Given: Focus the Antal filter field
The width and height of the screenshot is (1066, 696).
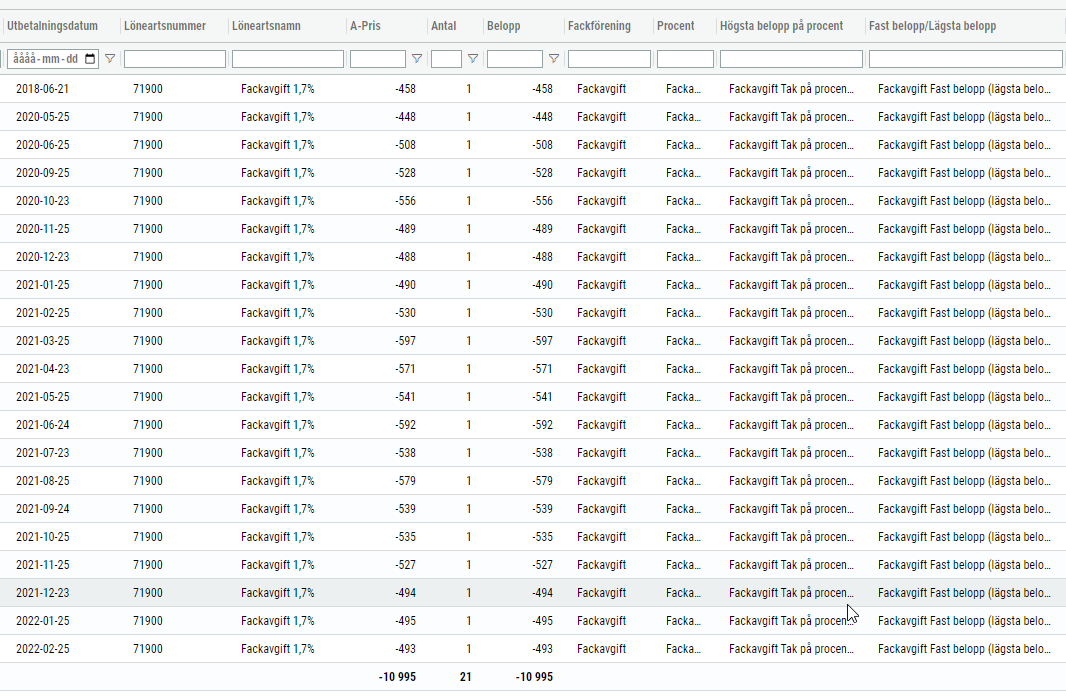Looking at the screenshot, I should pyautogui.click(x=446, y=59).
